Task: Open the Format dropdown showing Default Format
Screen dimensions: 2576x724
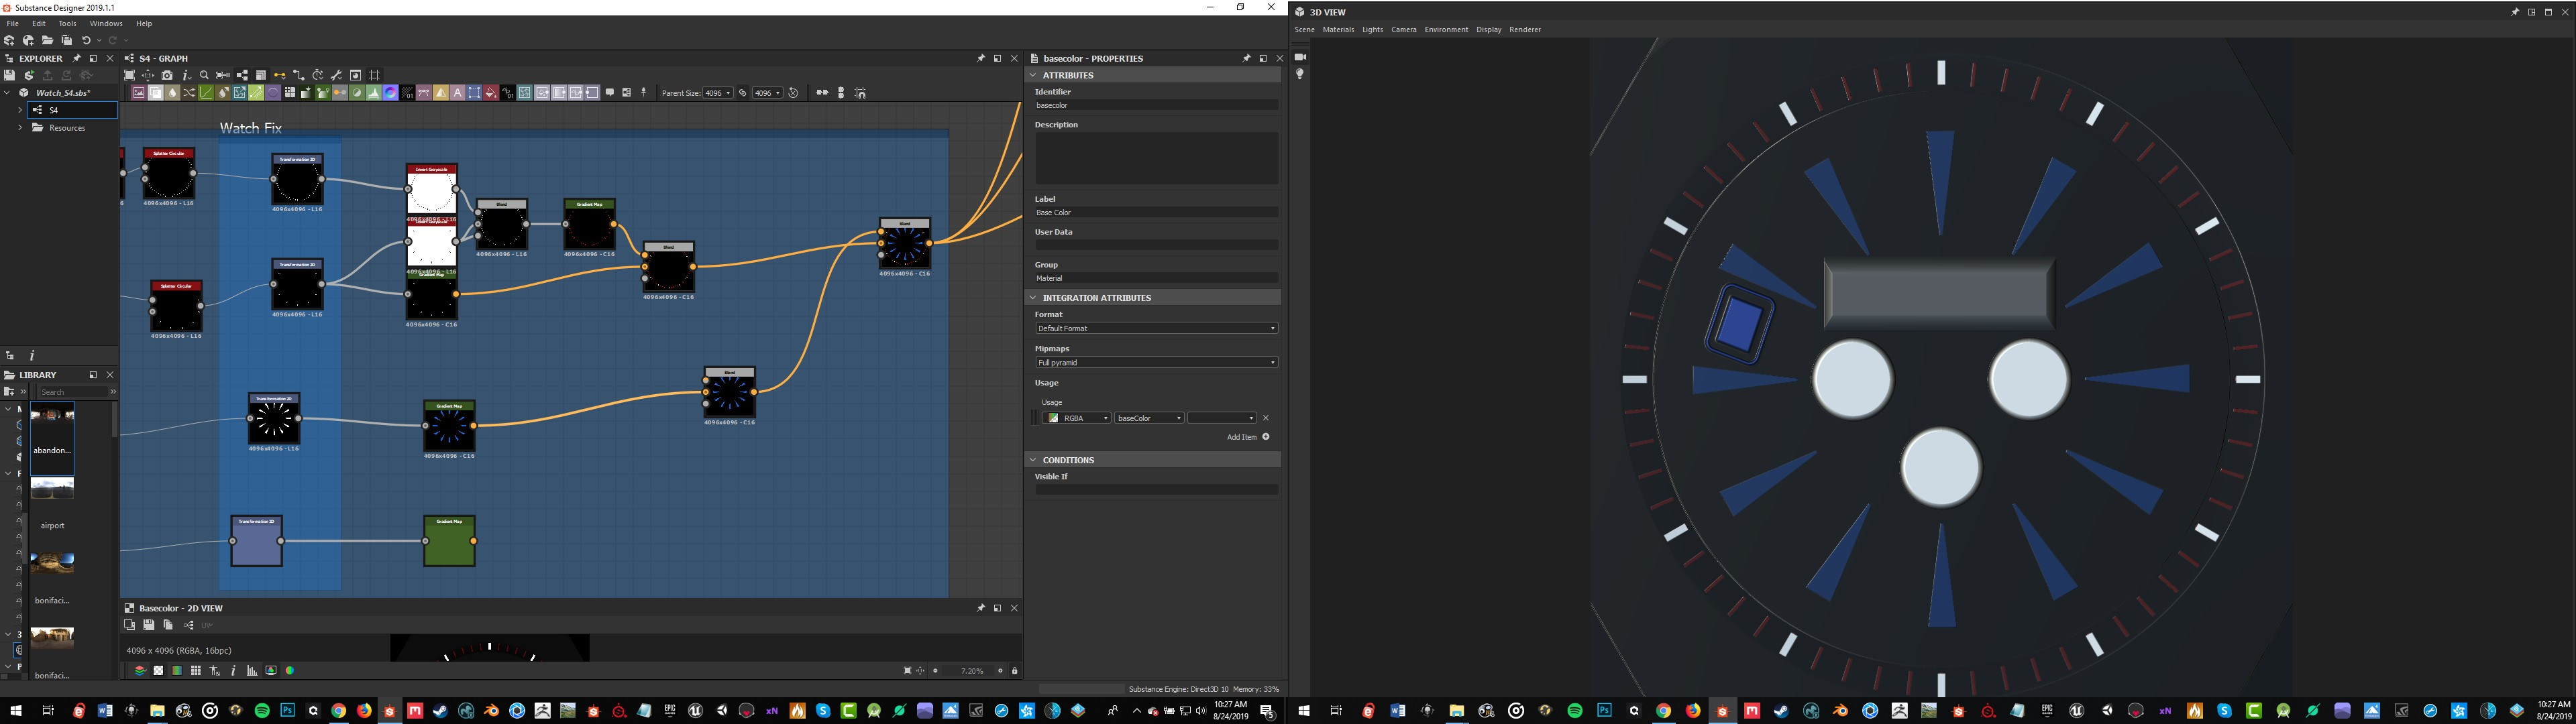Action: click(x=1156, y=328)
